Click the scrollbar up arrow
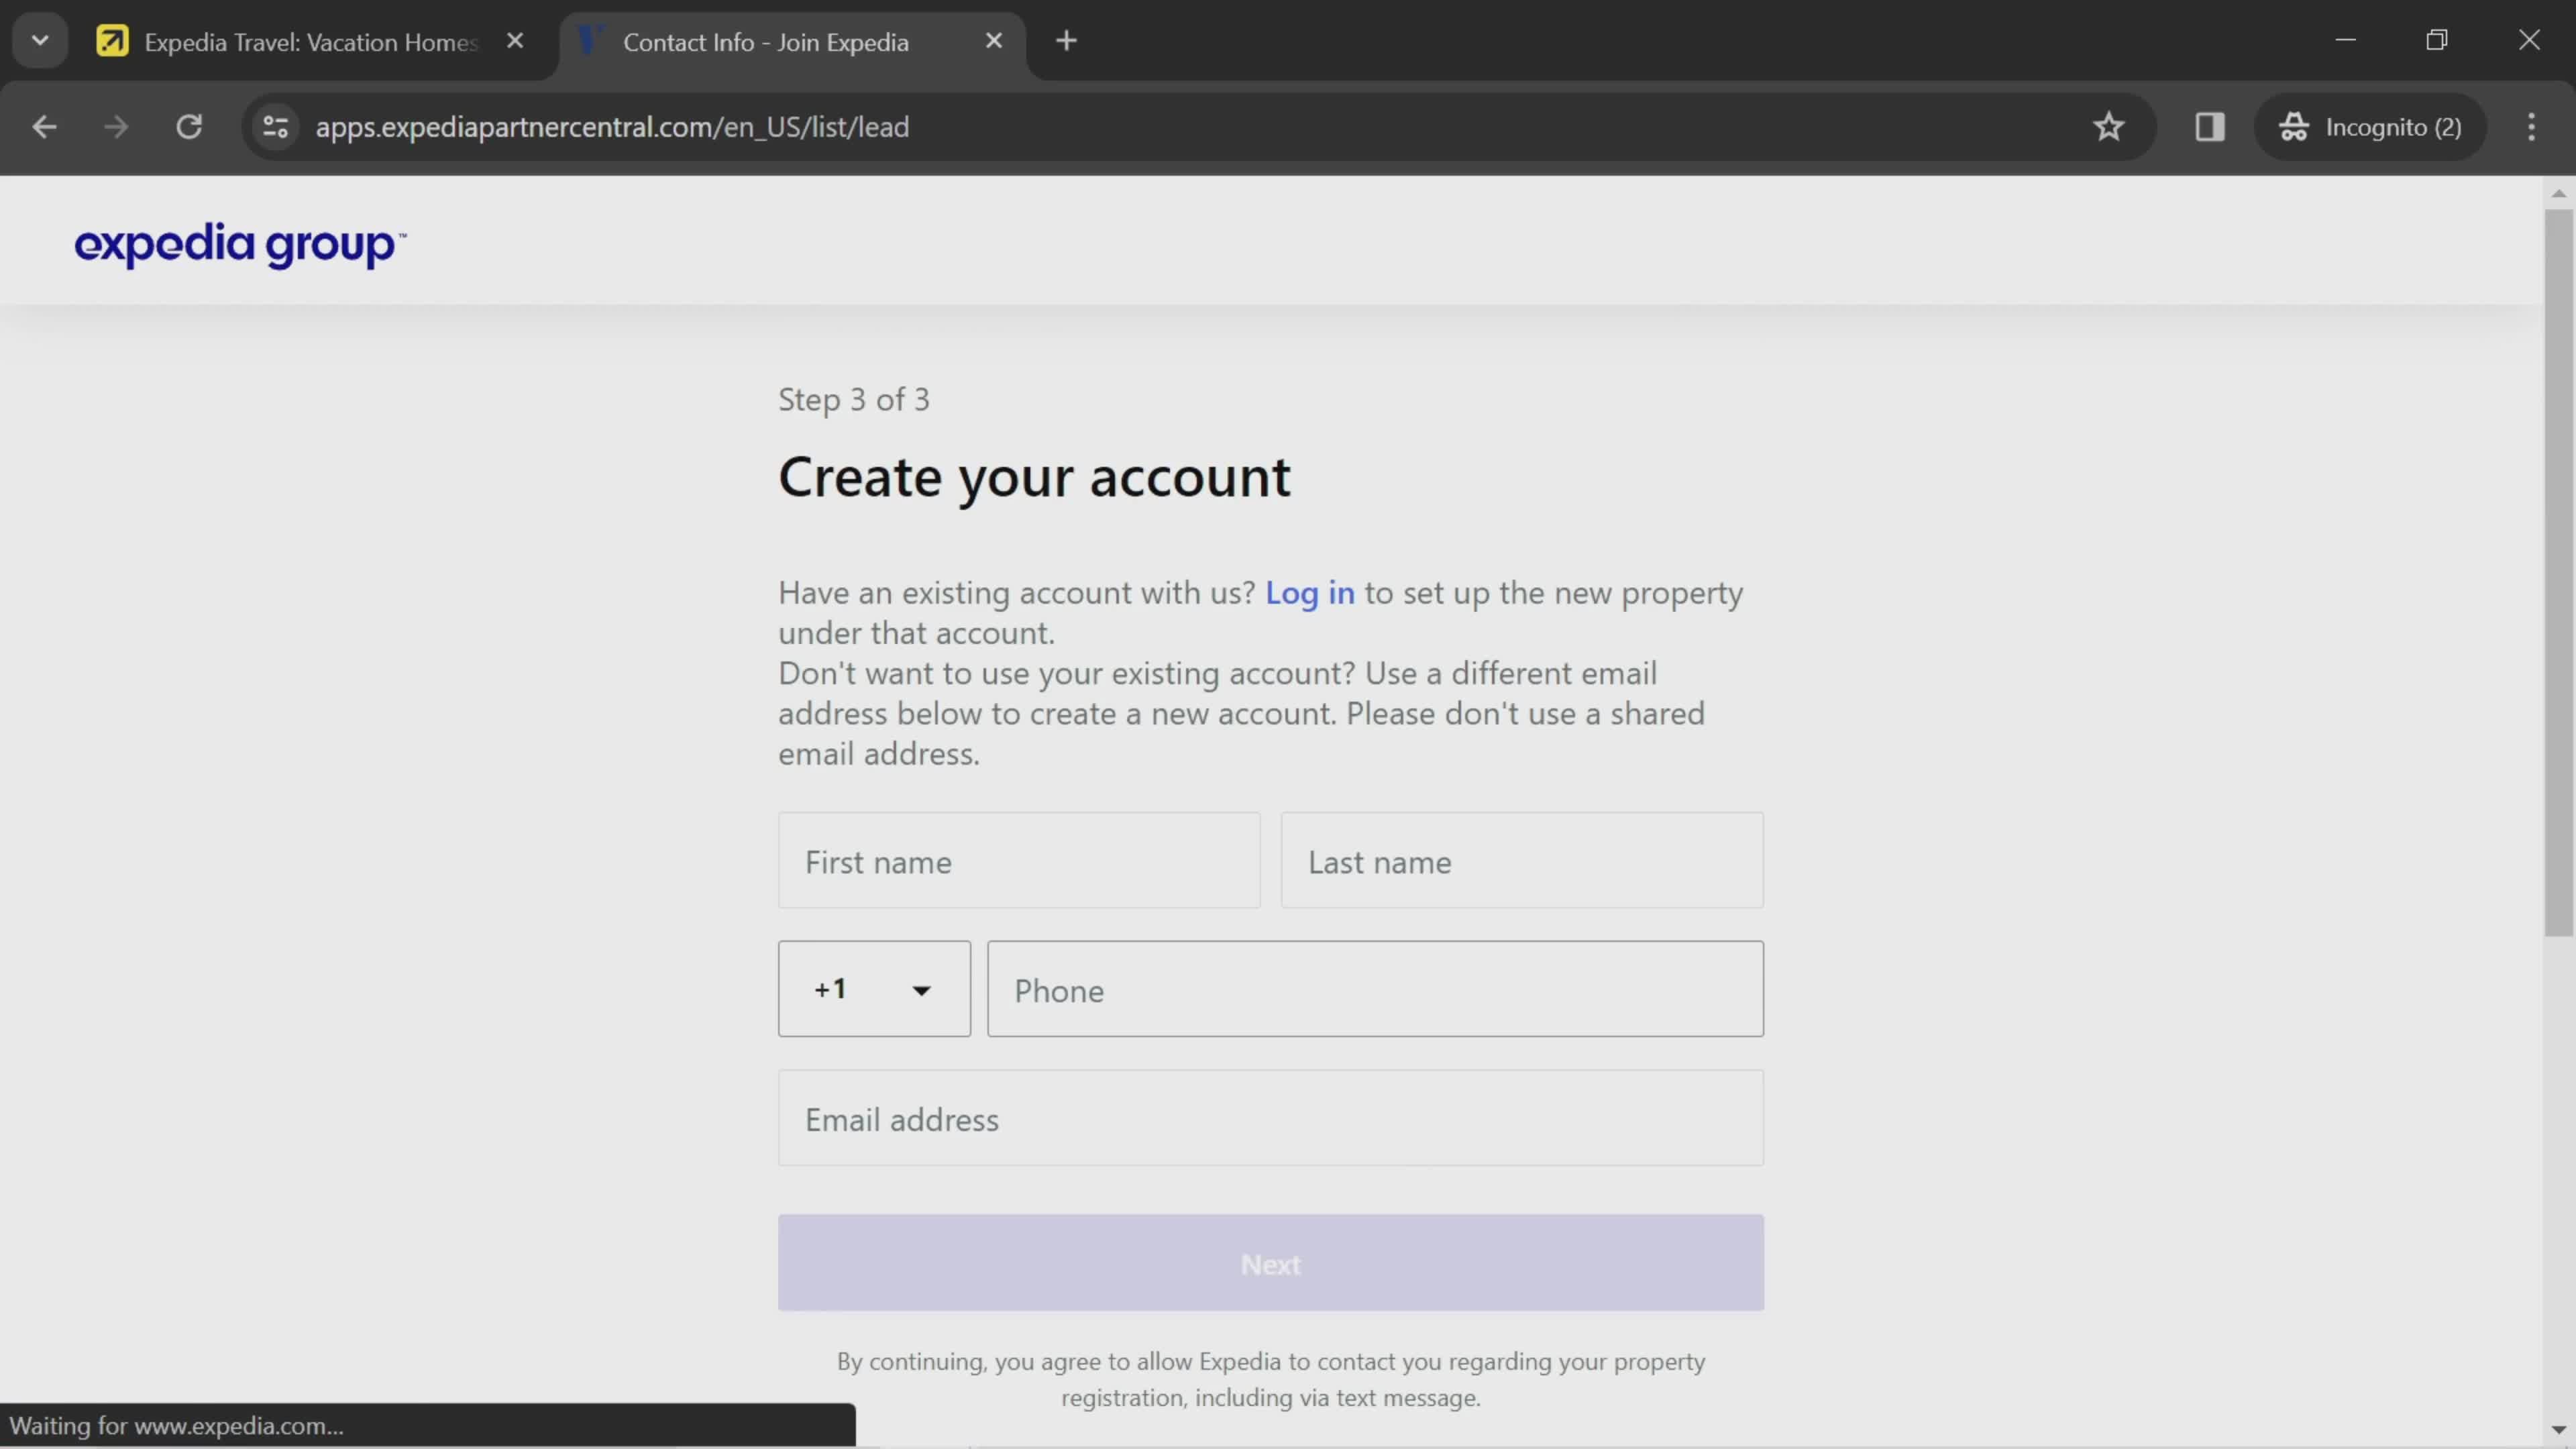This screenshot has width=2576, height=1449. [2558, 193]
